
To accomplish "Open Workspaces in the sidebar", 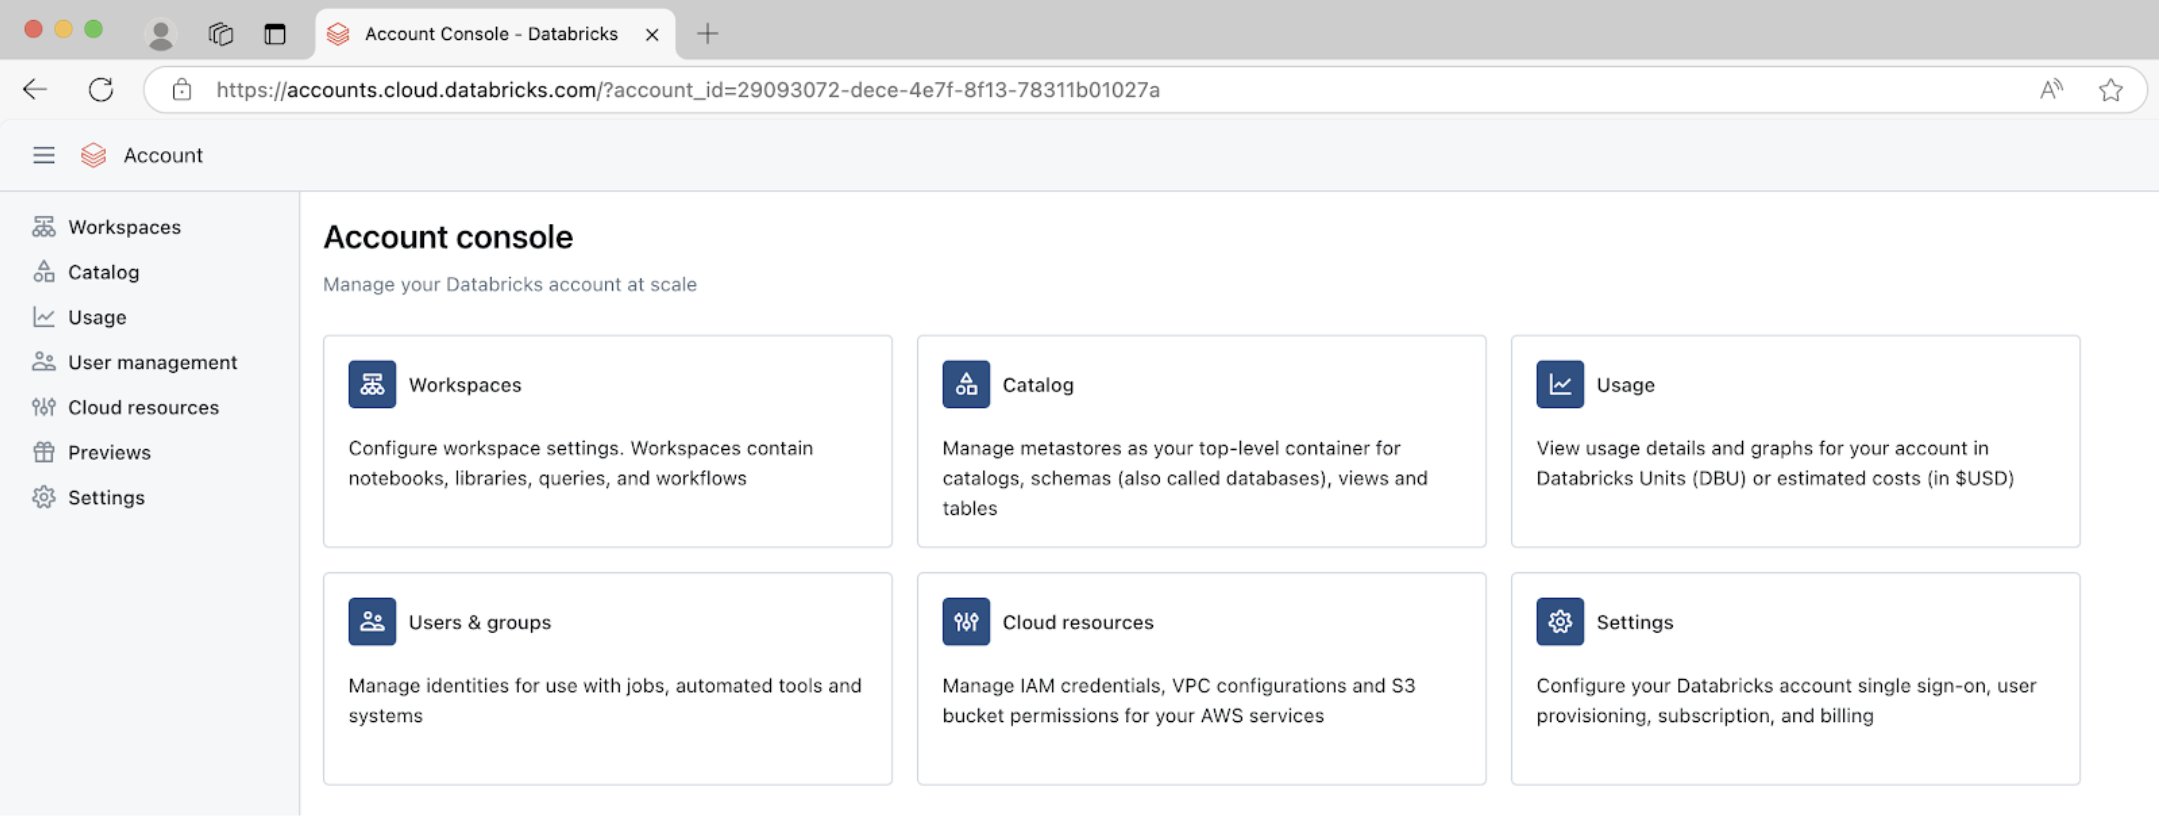I will pyautogui.click(x=124, y=227).
